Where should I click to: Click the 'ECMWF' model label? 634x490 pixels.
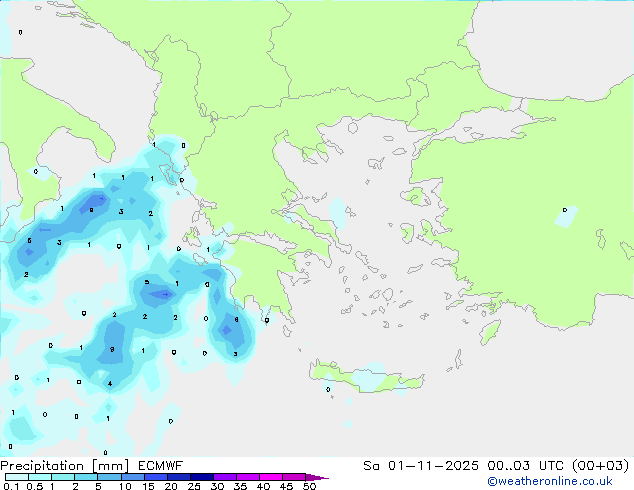click(x=161, y=466)
